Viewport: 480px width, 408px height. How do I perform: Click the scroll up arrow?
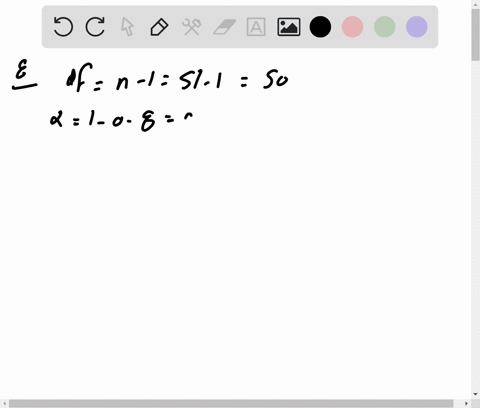475,4
